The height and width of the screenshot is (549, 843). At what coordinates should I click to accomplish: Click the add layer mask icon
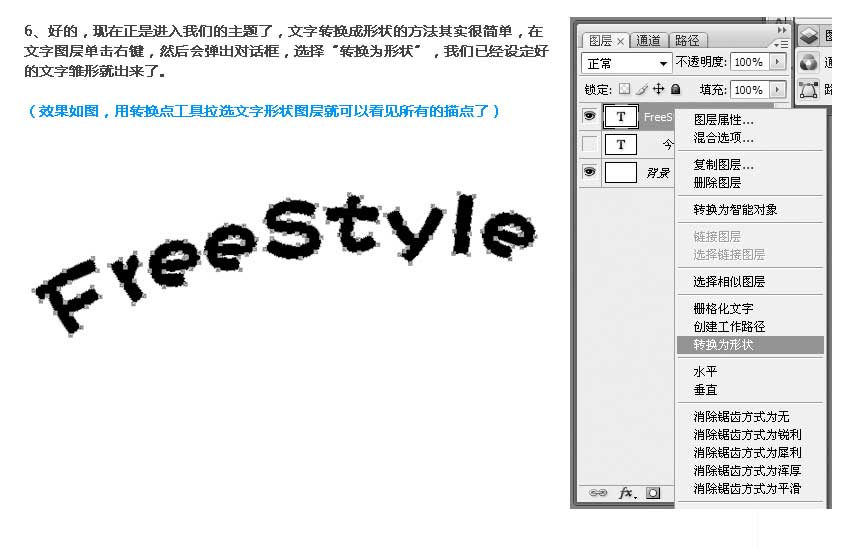tap(653, 493)
